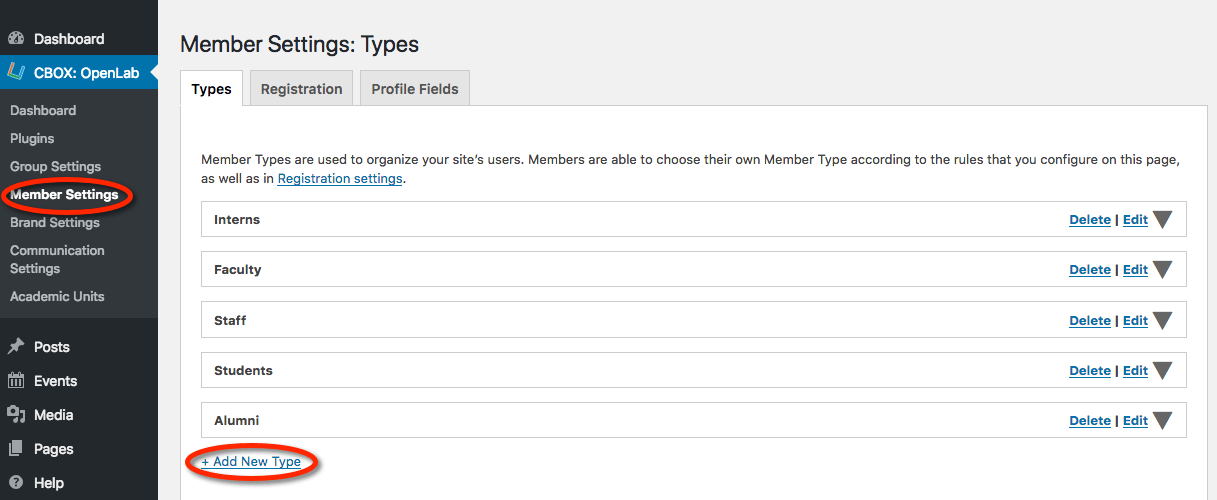Expand the Interns member type row

click(x=1162, y=220)
